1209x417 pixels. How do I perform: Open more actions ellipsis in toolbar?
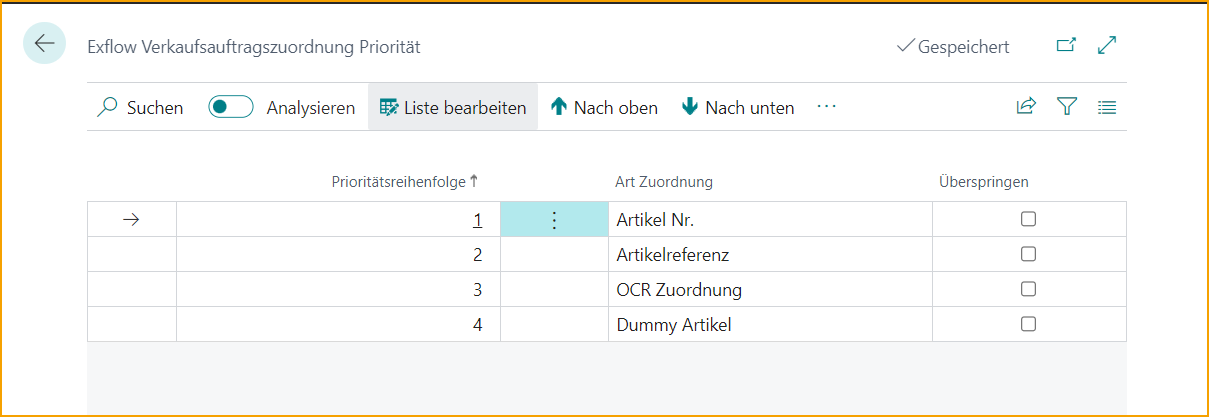click(x=826, y=107)
